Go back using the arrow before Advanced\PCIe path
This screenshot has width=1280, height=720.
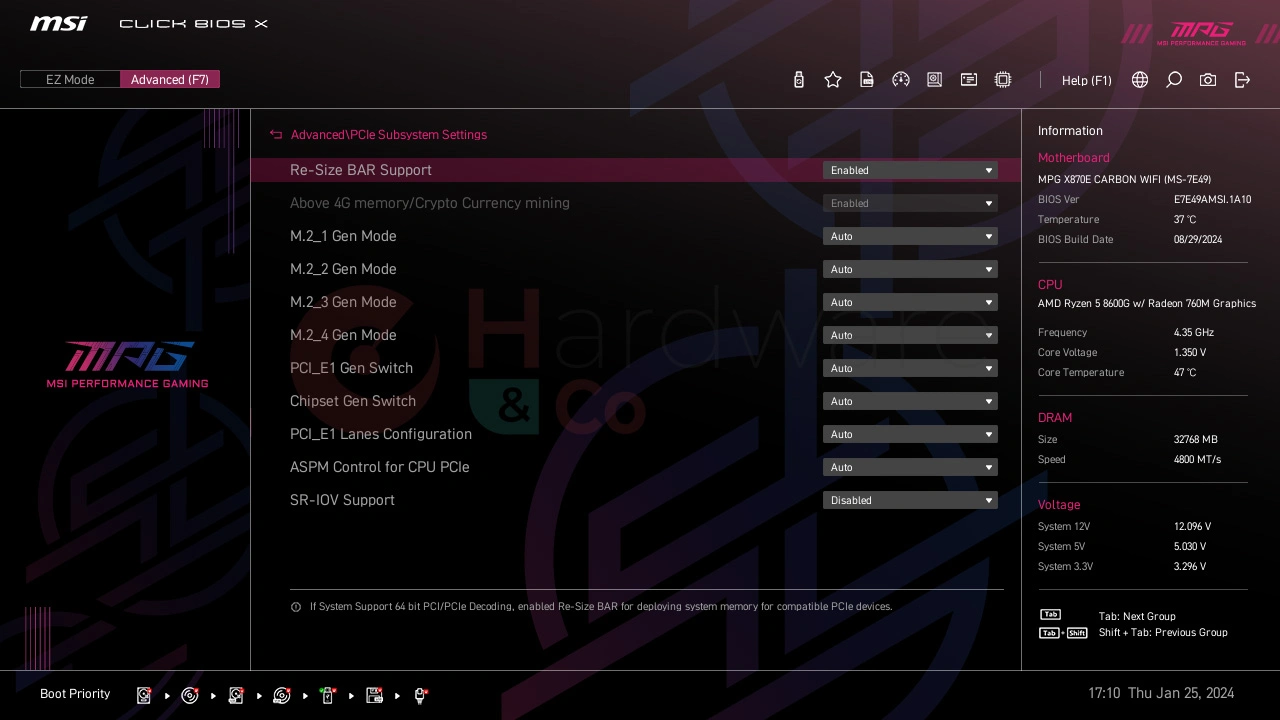pyautogui.click(x=276, y=134)
